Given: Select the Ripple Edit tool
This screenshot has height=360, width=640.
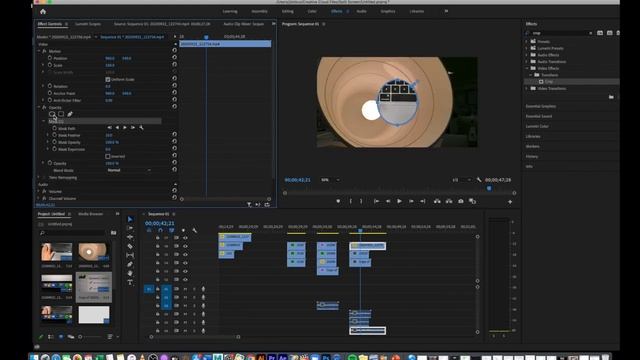Looking at the screenshot, I should [x=130, y=237].
